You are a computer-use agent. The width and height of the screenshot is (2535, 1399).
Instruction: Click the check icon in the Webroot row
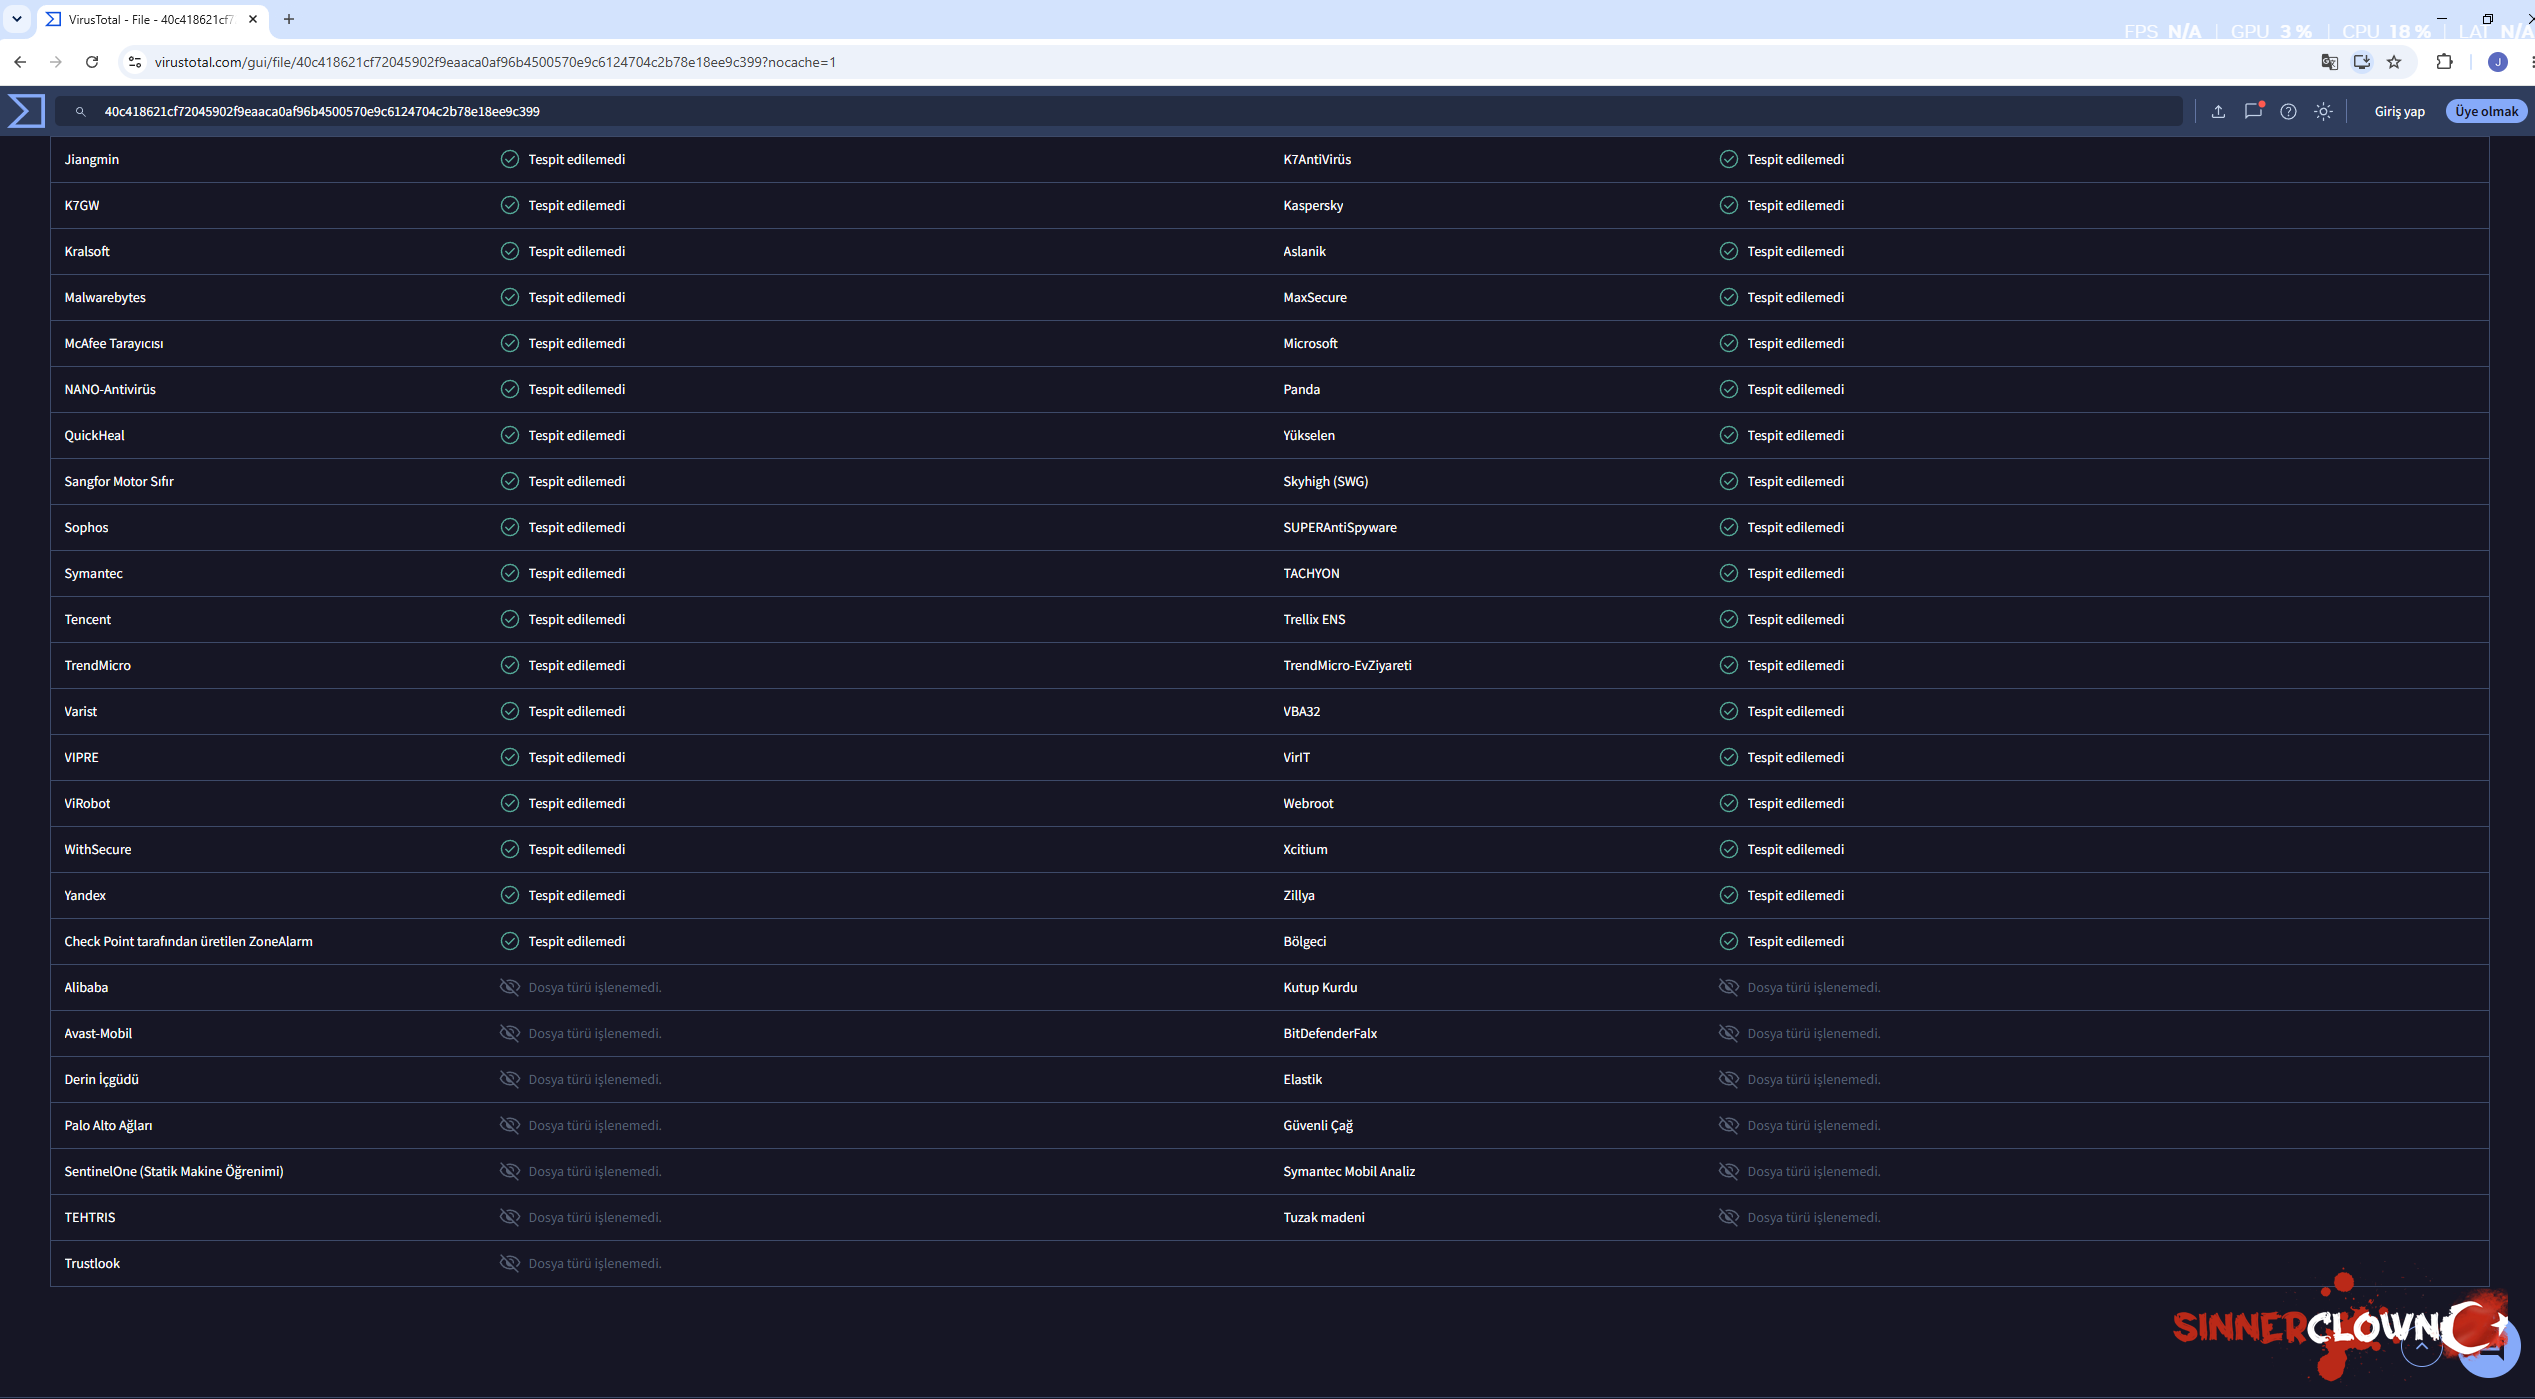(1728, 803)
